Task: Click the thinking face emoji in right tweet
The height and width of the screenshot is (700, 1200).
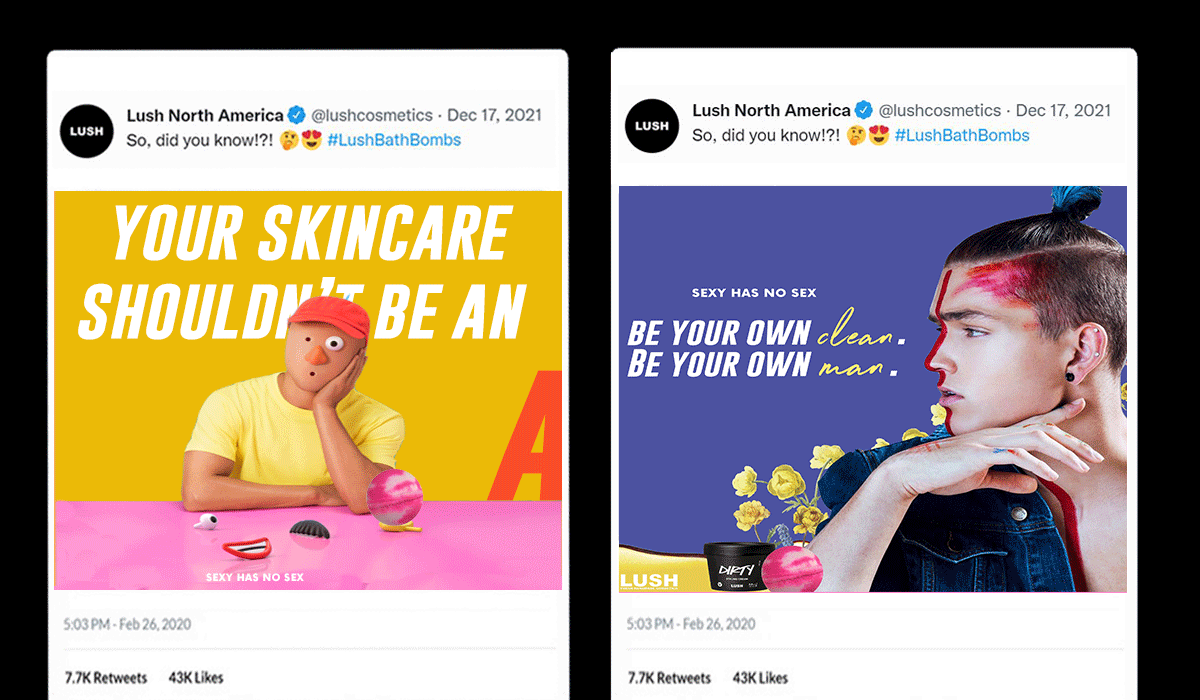Action: click(855, 135)
